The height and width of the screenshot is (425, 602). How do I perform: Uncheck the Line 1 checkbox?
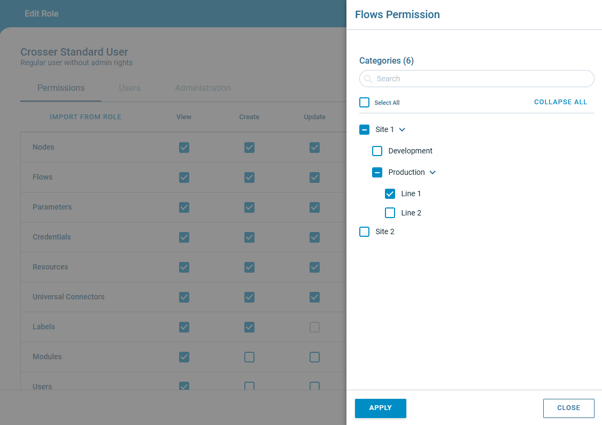click(x=390, y=194)
